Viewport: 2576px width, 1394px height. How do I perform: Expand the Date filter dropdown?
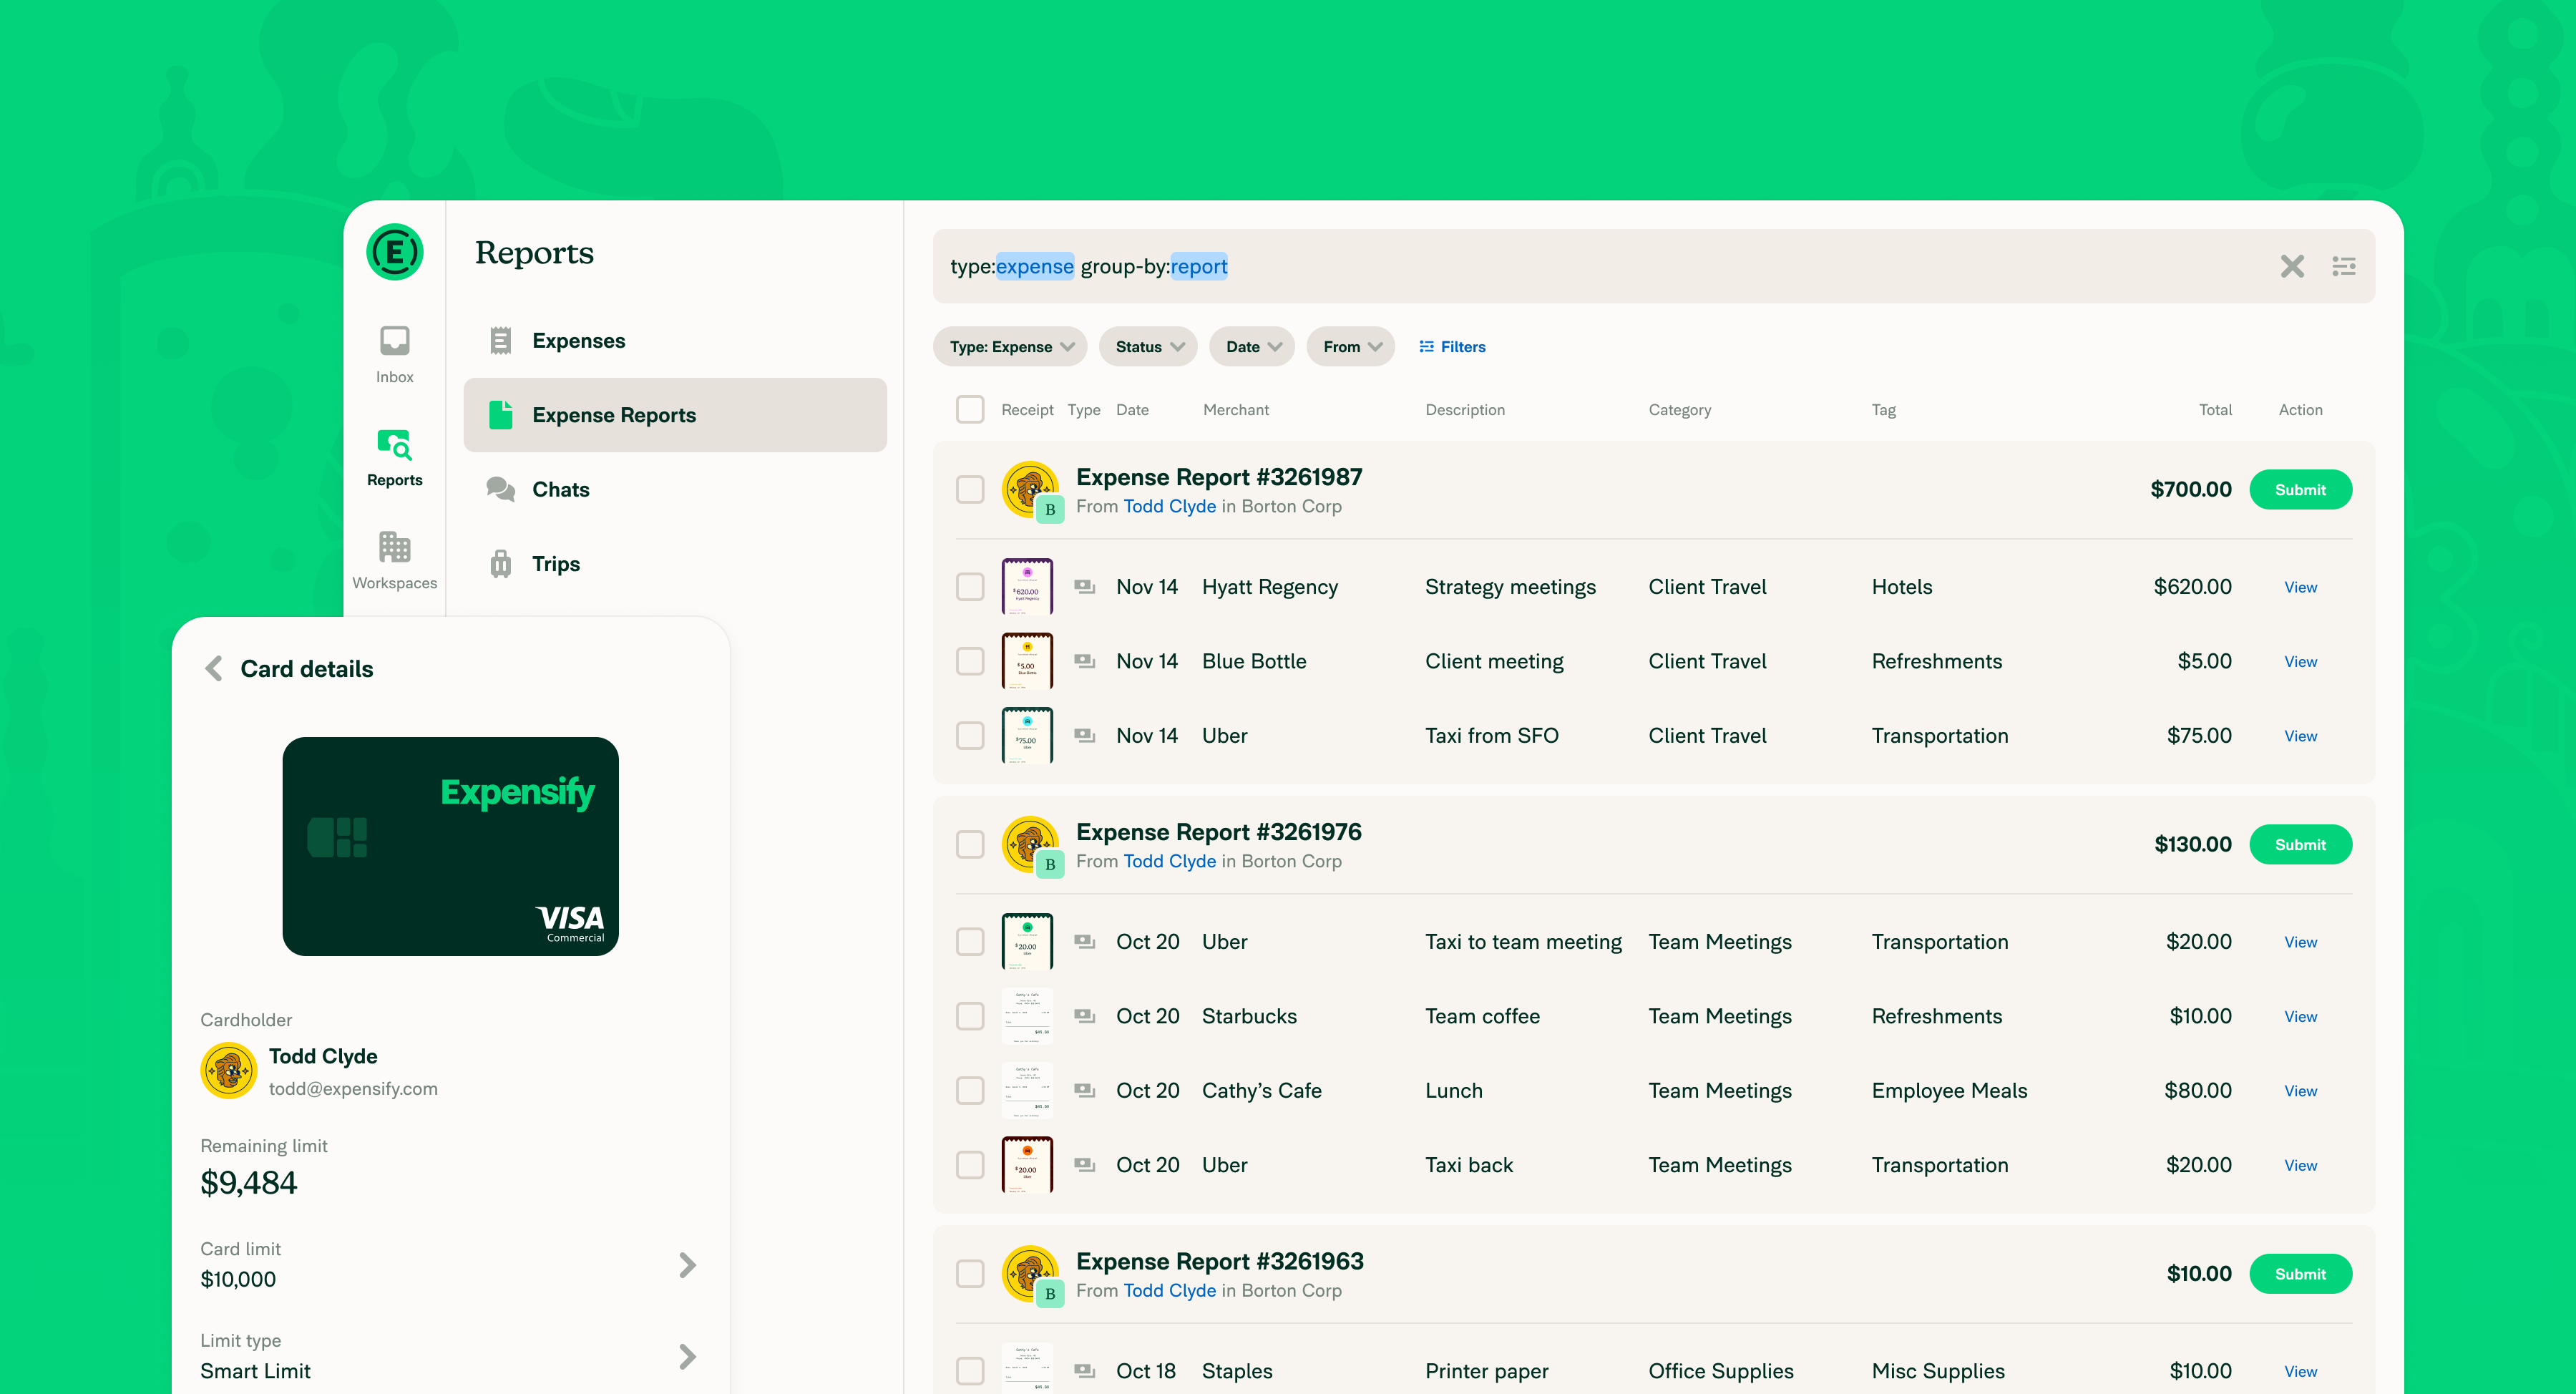pyautogui.click(x=1251, y=346)
